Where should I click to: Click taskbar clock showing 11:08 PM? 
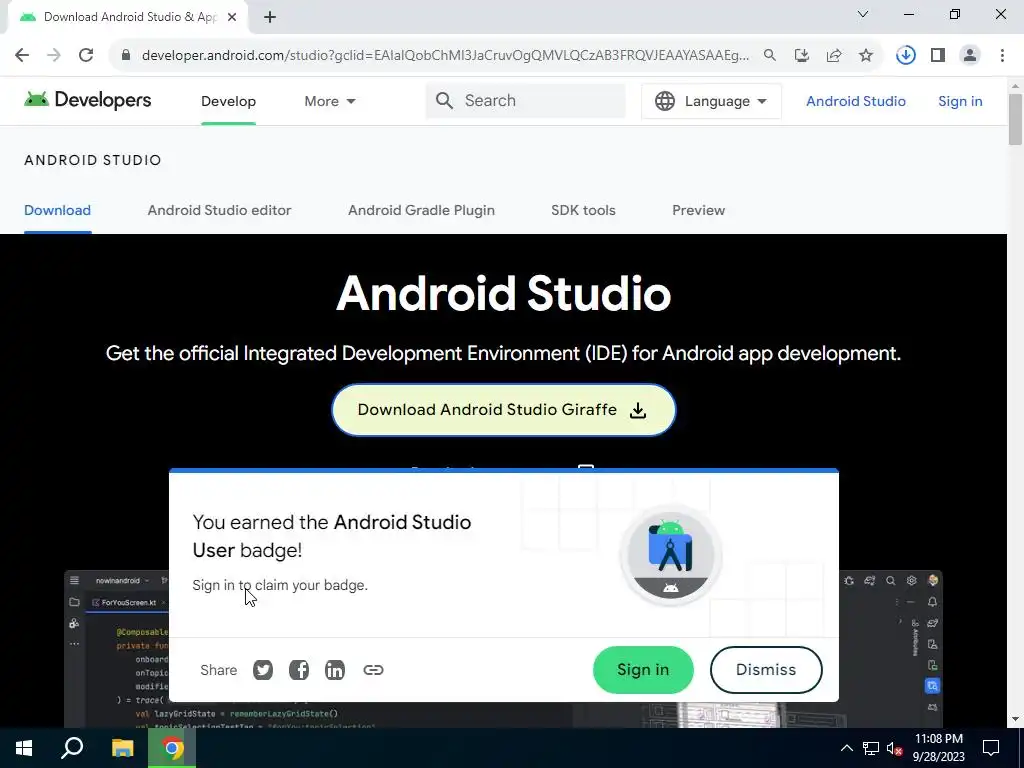coord(938,748)
